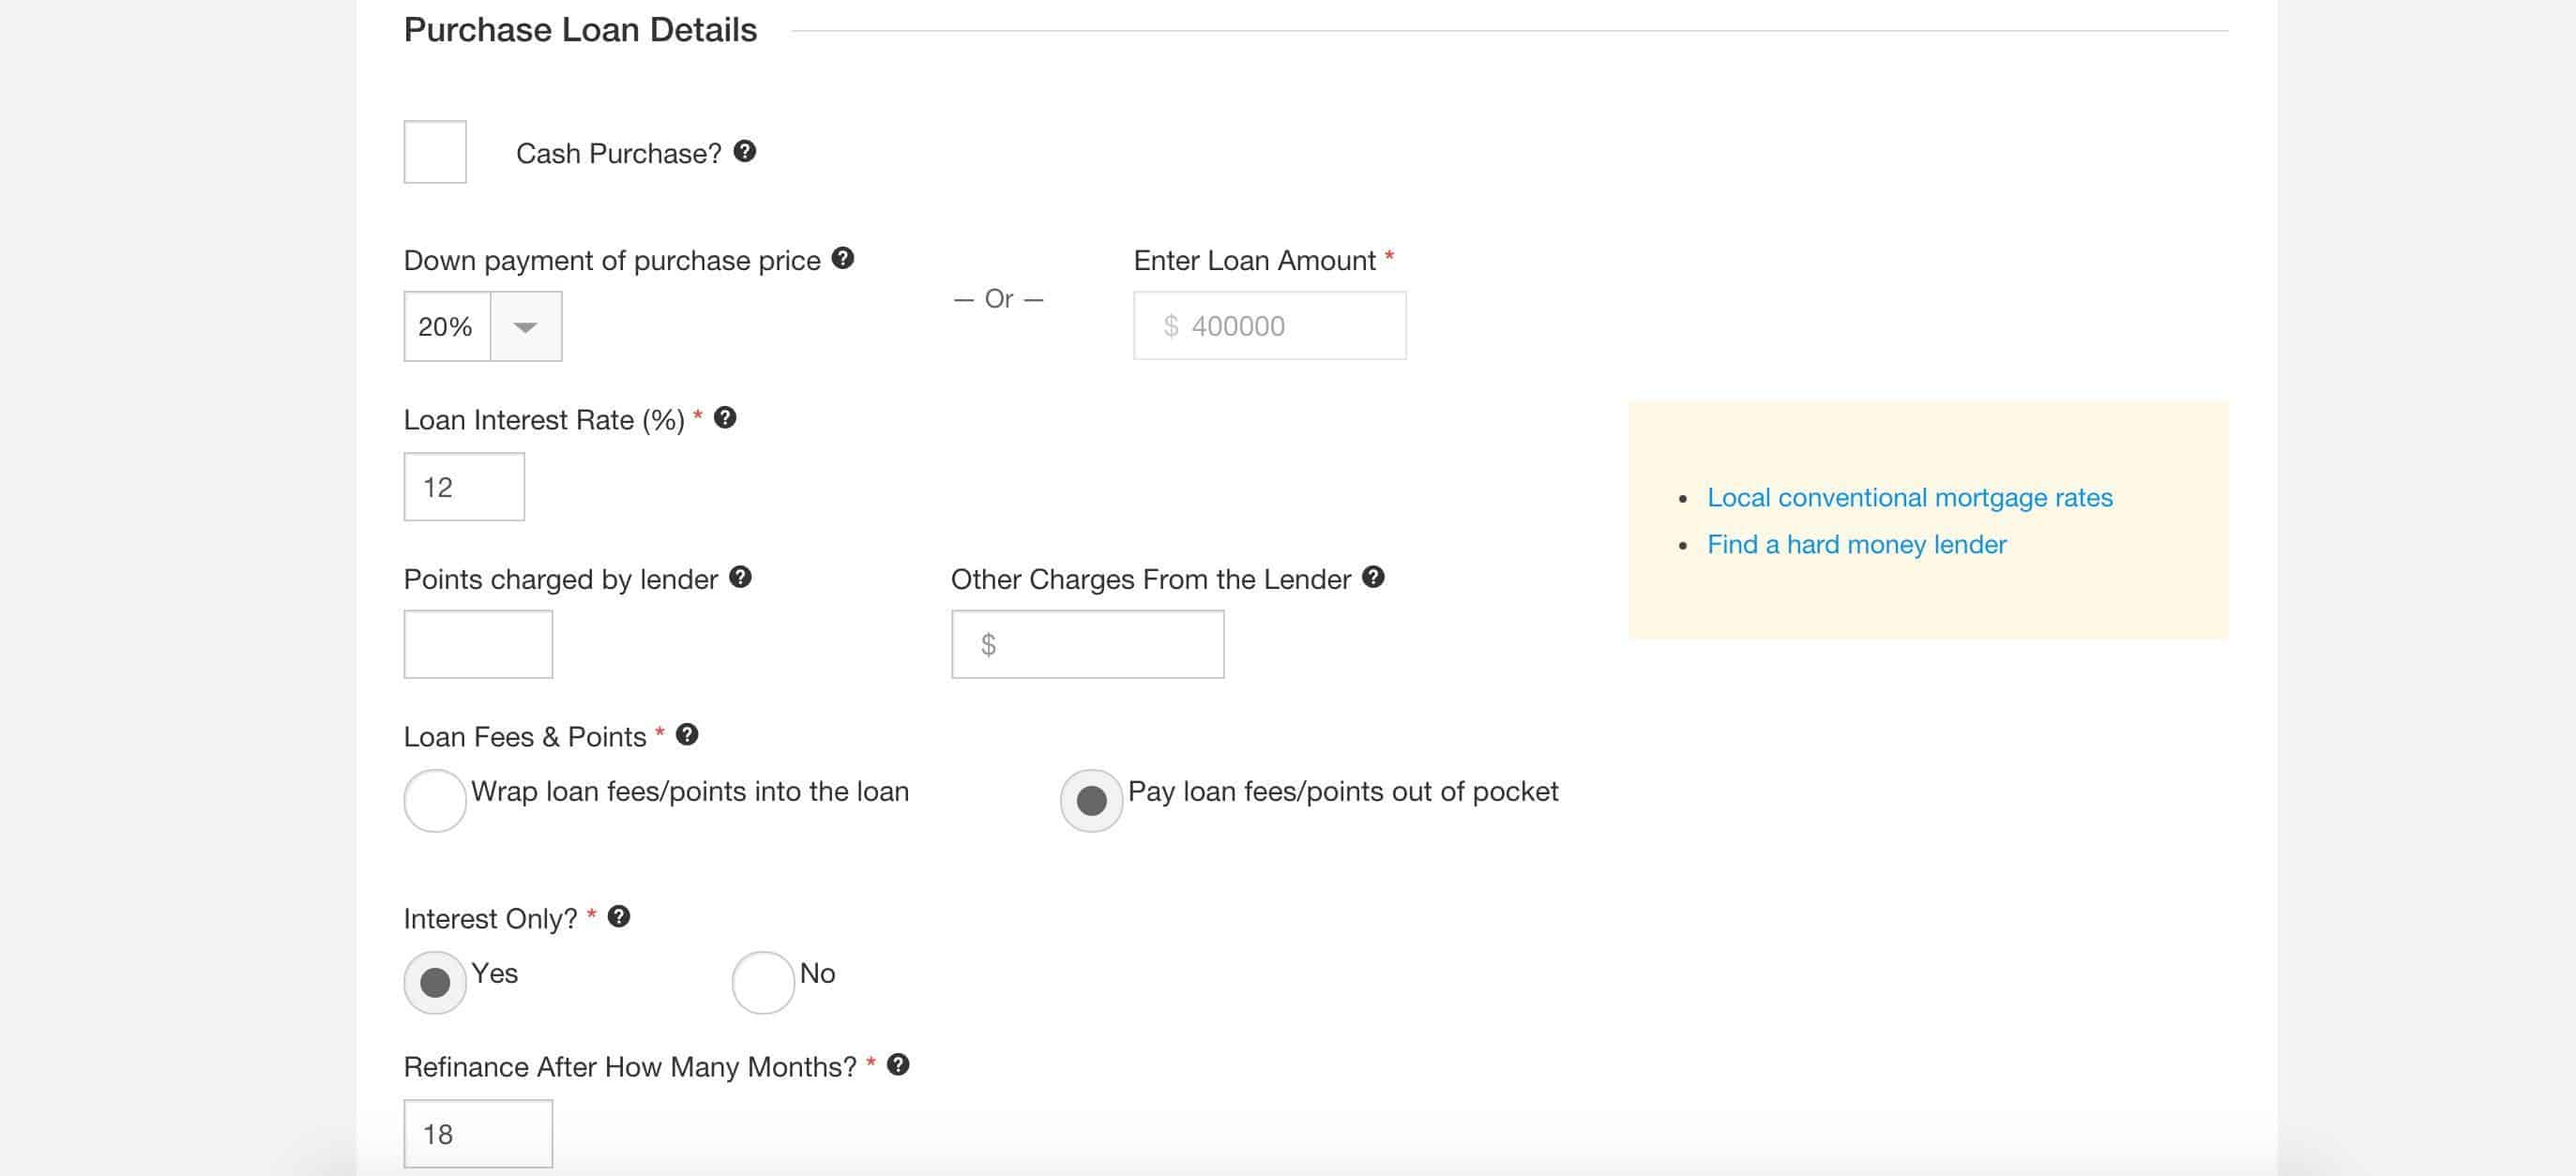Select Pay loan fees/points out of pocket
2576x1176 pixels.
[x=1091, y=800]
